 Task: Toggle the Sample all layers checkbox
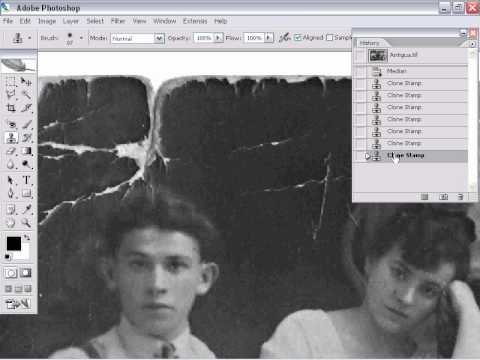(x=330, y=38)
